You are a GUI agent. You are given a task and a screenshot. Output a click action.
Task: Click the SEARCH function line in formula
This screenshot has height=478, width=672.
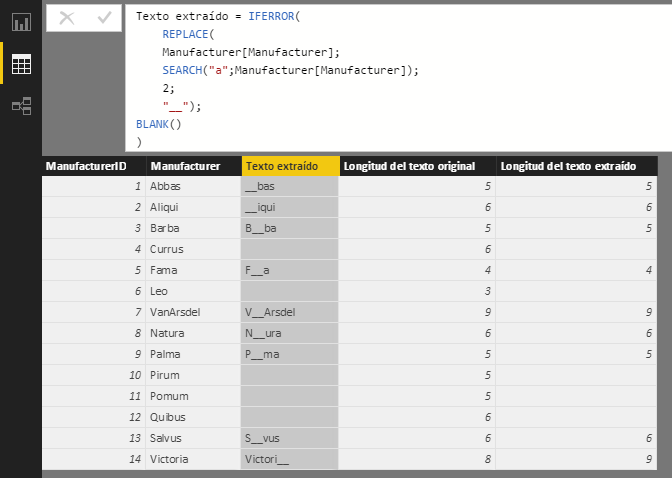point(290,70)
